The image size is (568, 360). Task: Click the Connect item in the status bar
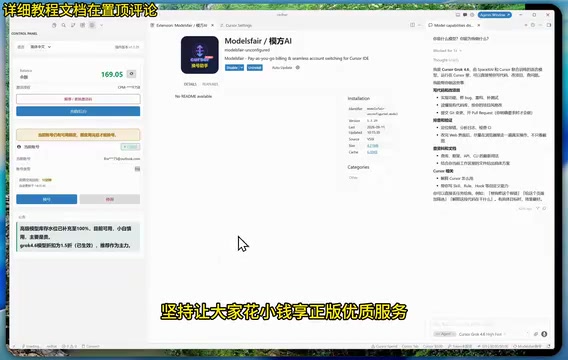pyautogui.click(x=91, y=346)
